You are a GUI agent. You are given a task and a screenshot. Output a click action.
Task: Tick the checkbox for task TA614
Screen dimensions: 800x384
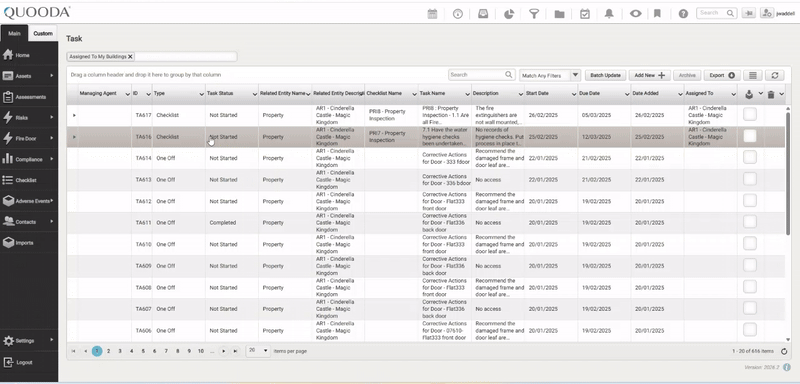749,158
